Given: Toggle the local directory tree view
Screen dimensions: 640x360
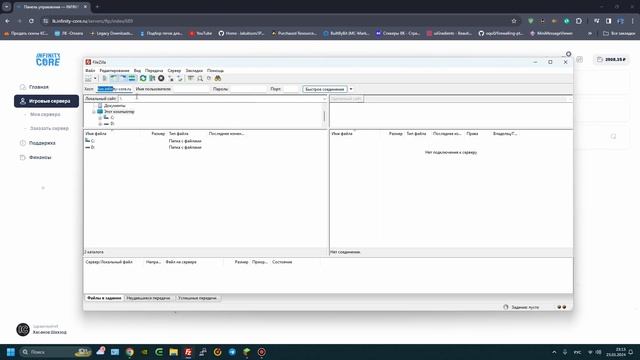Looking at the screenshot, I should (114, 78).
